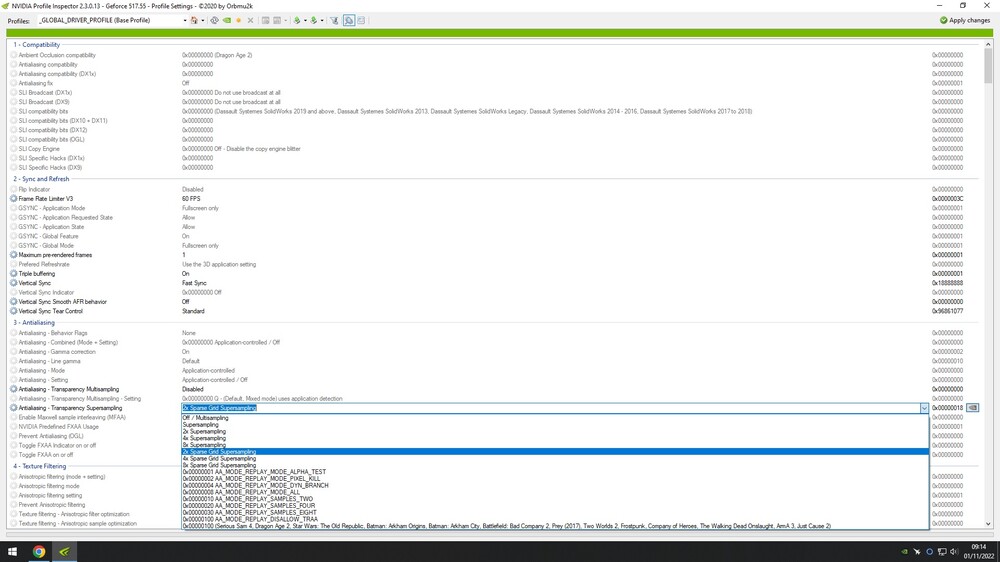This screenshot has height=562, width=1000.
Task: Collapse the '2 - Sync and Refresh' group
Action: 41,179
